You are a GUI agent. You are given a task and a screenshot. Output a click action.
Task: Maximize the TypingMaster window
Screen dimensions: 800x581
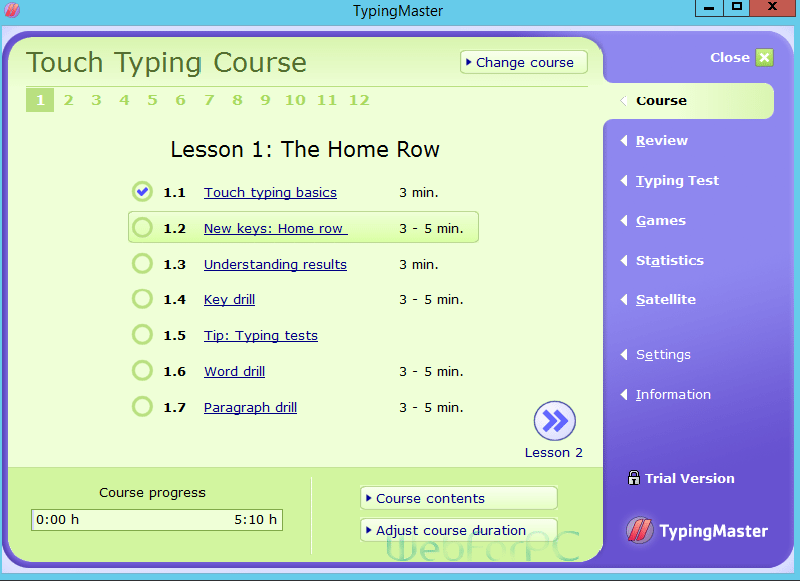pos(737,7)
